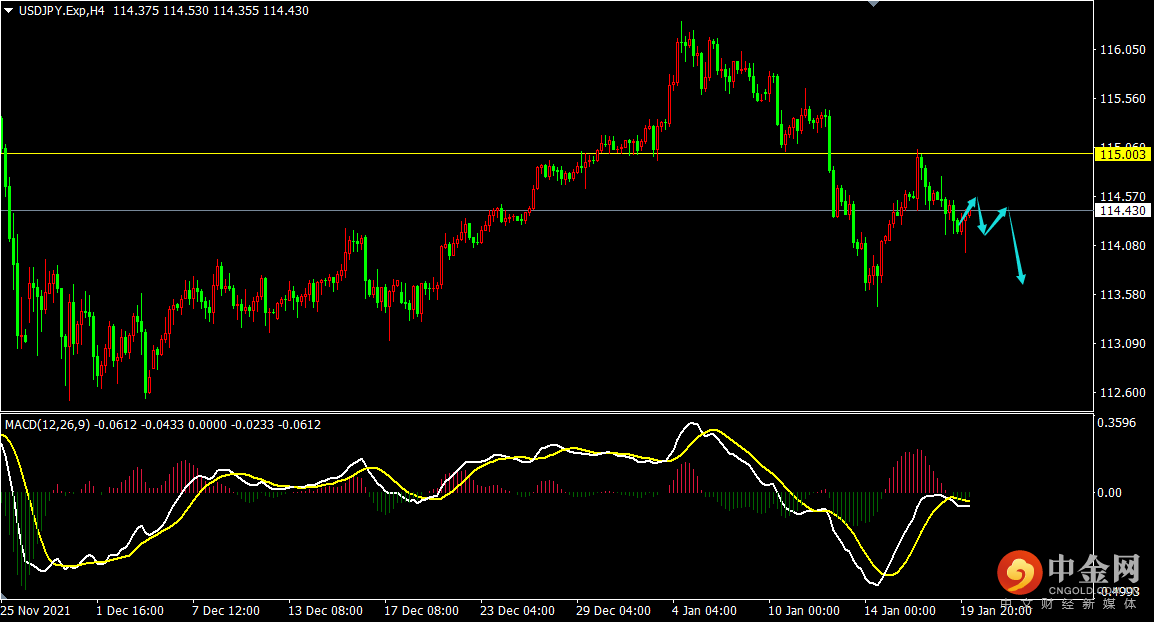Click the 116.050 price axis value
This screenshot has height=622, width=1154.
(x=1122, y=49)
